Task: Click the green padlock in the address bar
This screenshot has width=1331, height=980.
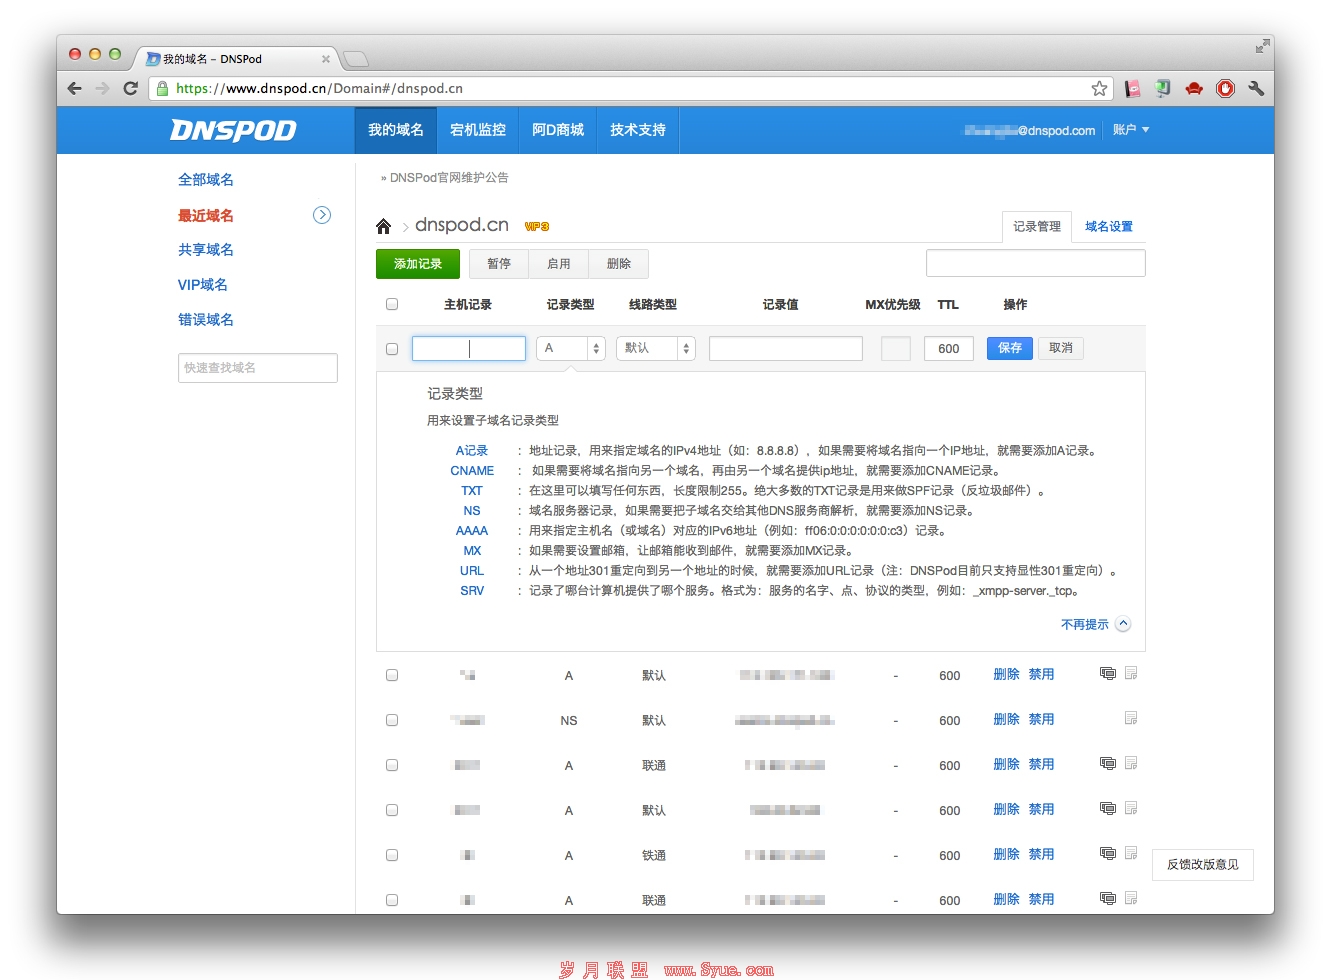Action: click(x=162, y=88)
